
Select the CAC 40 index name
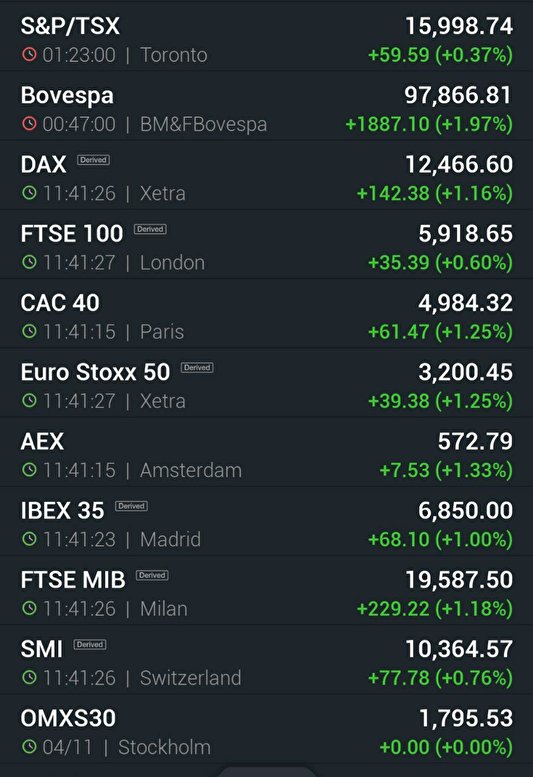pyautogui.click(x=60, y=303)
